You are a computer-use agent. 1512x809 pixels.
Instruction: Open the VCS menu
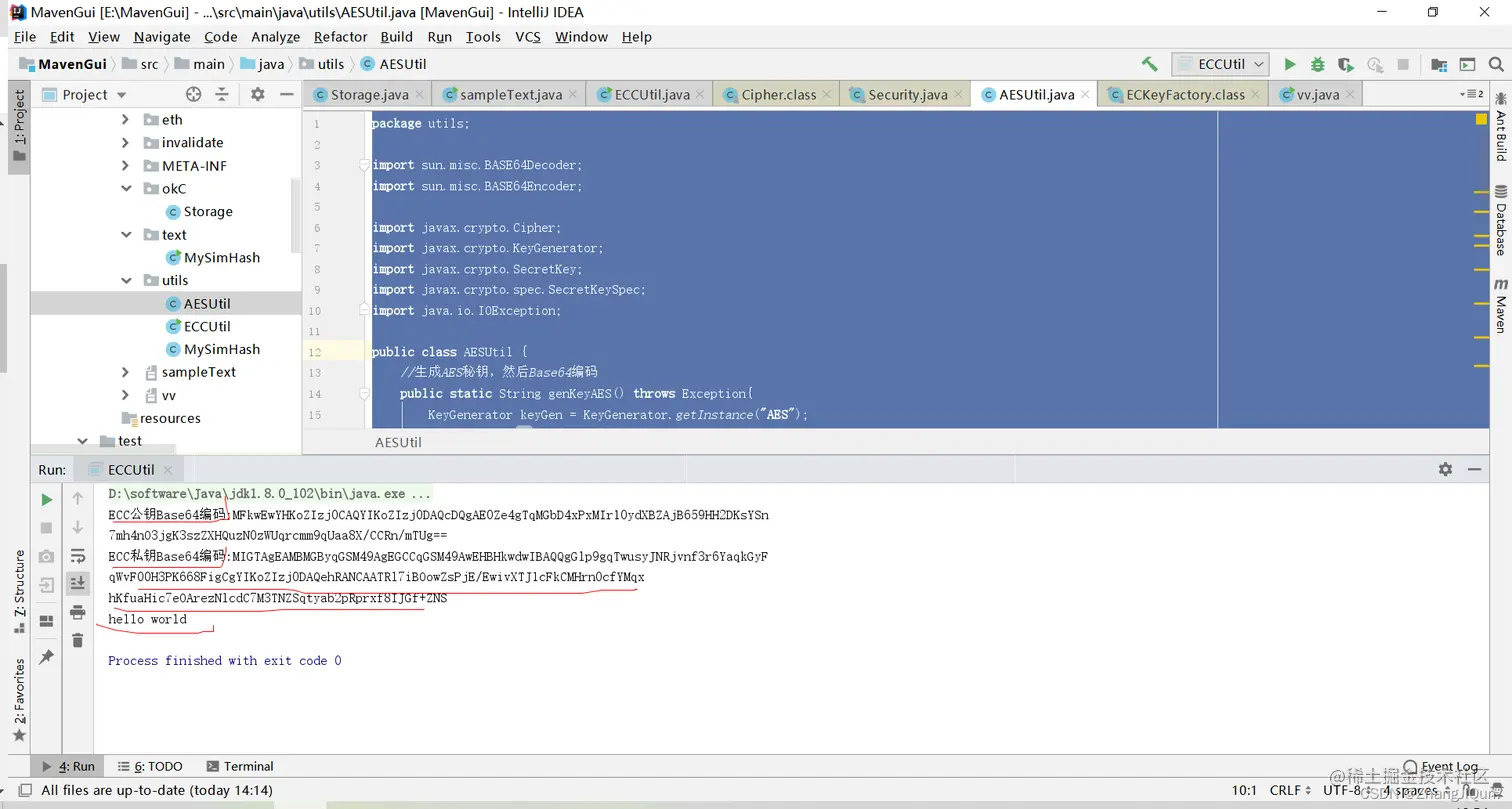coord(527,36)
